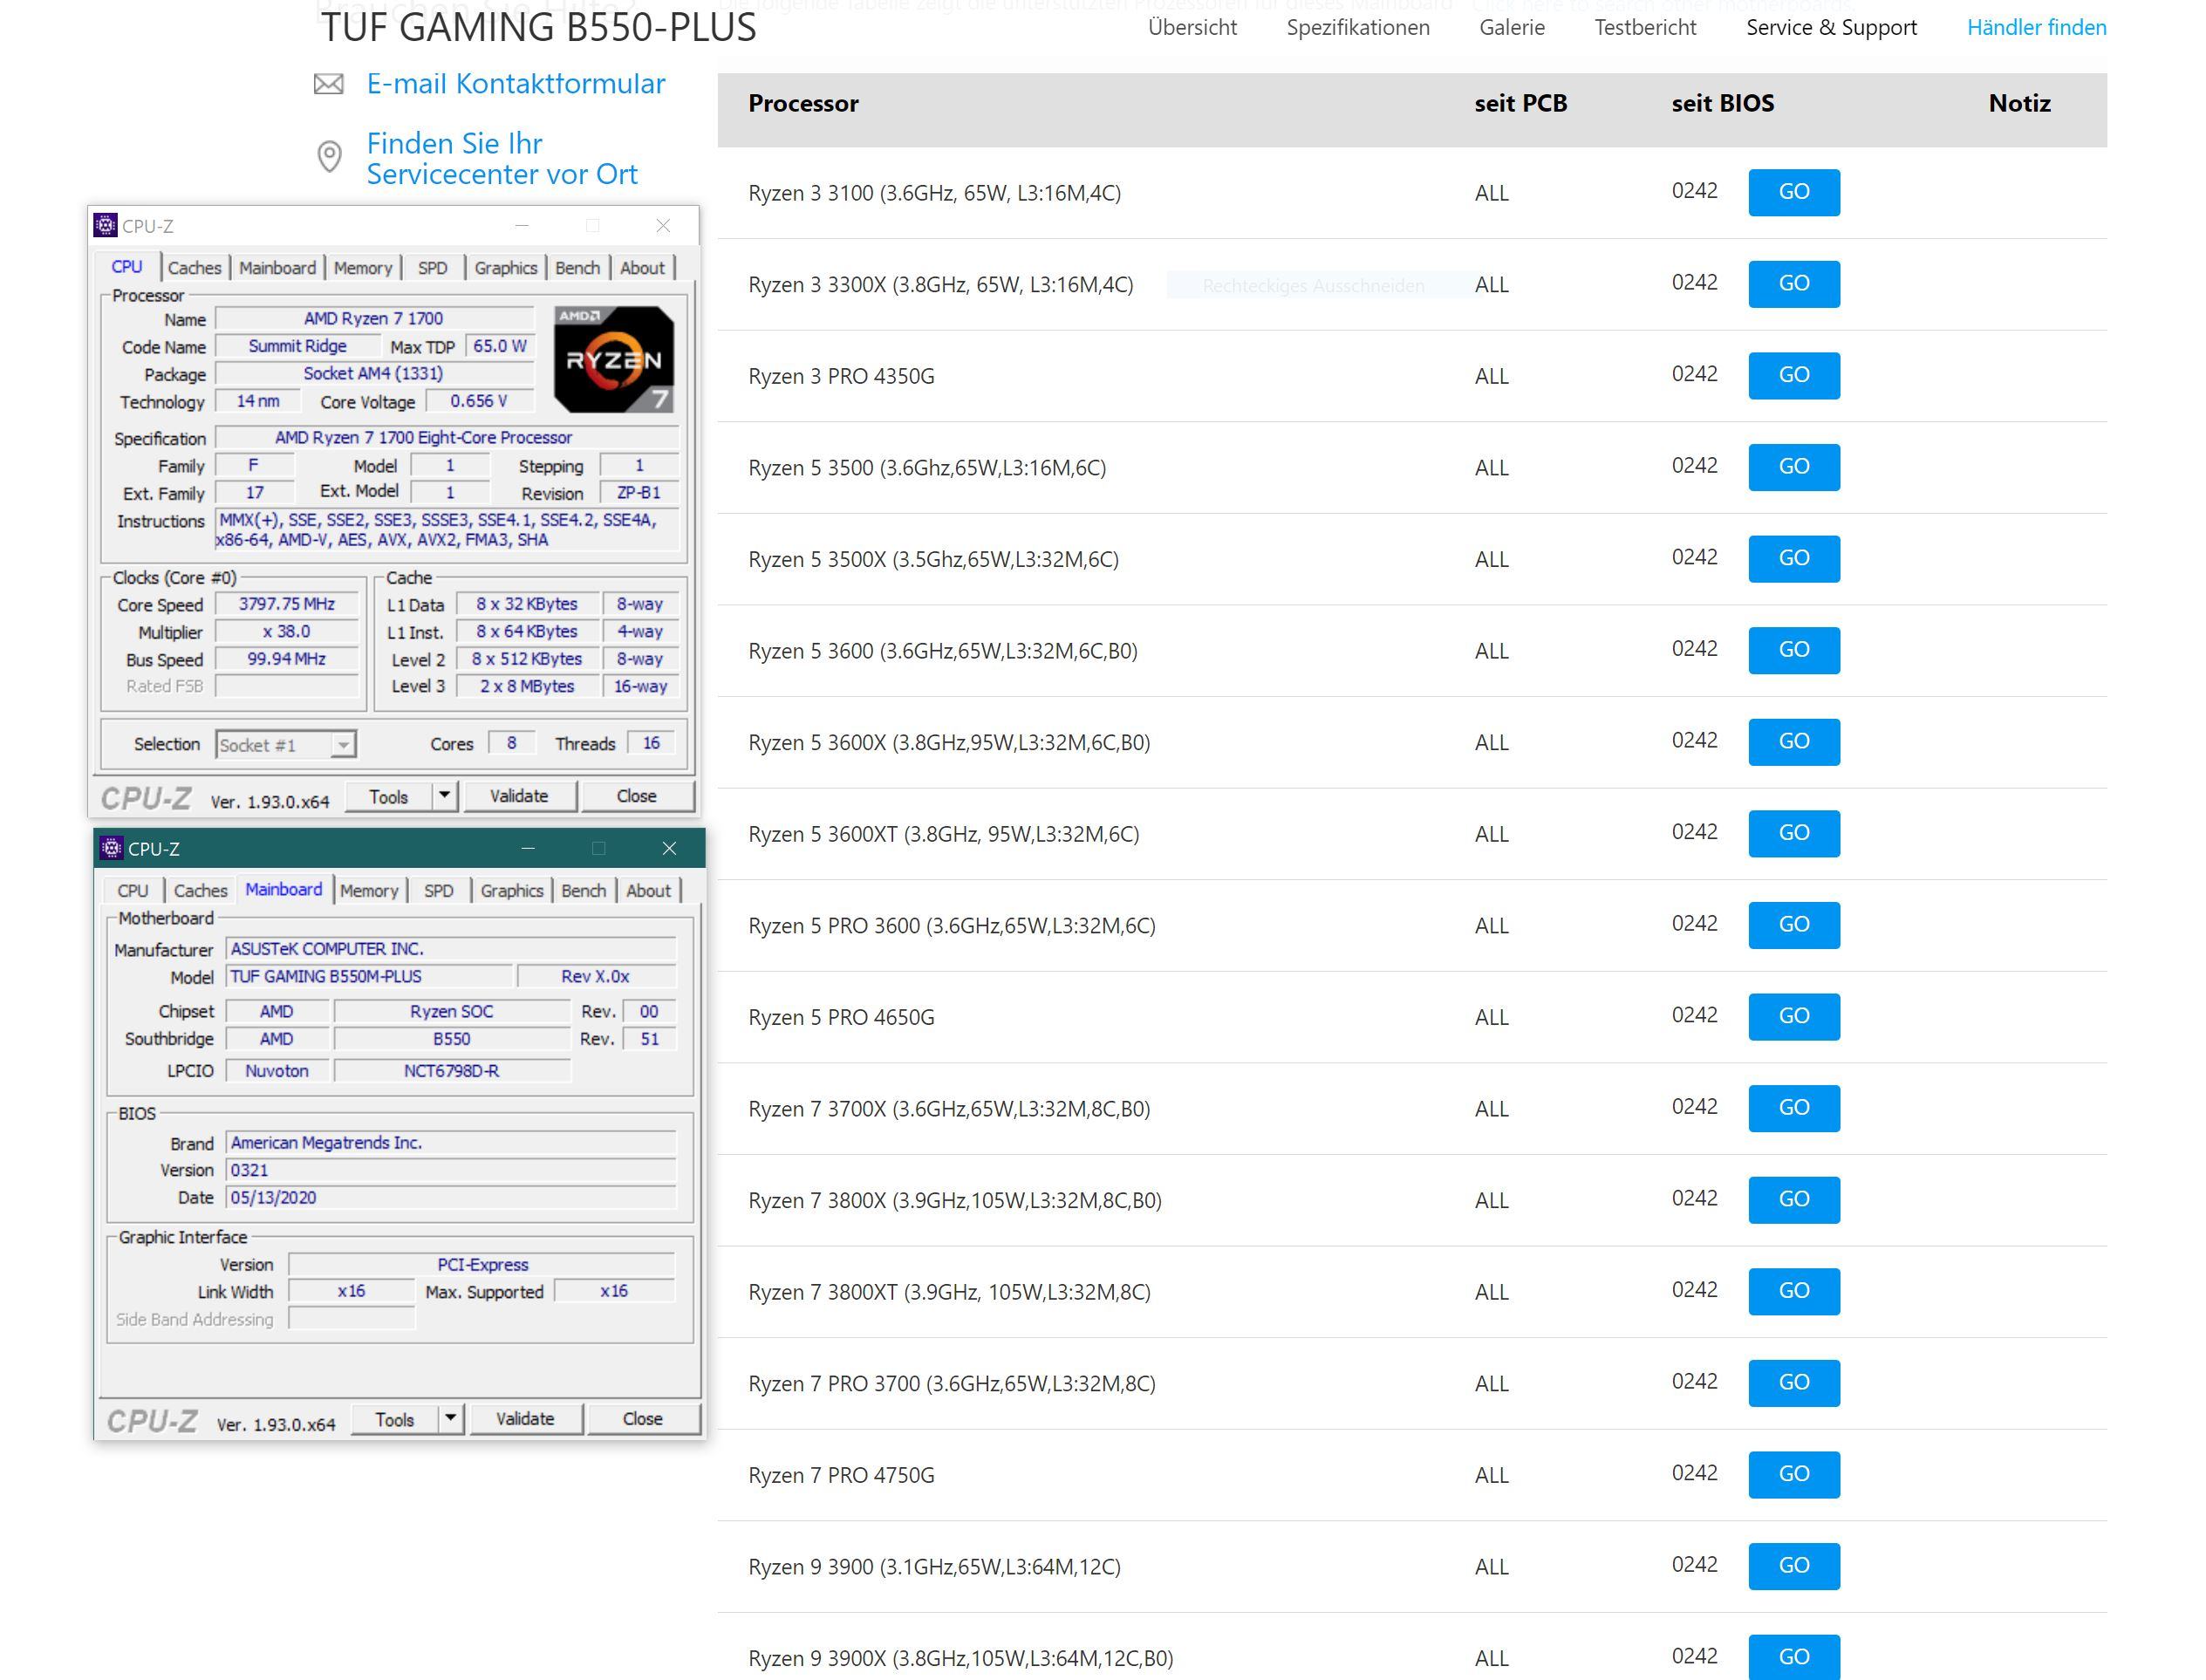Close the lower CPU-Z Mainboard window
2206x1680 pixels.
(669, 848)
